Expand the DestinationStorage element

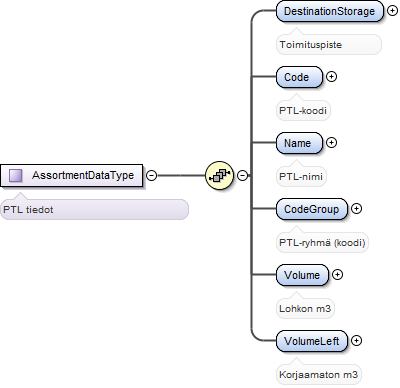(x=392, y=11)
